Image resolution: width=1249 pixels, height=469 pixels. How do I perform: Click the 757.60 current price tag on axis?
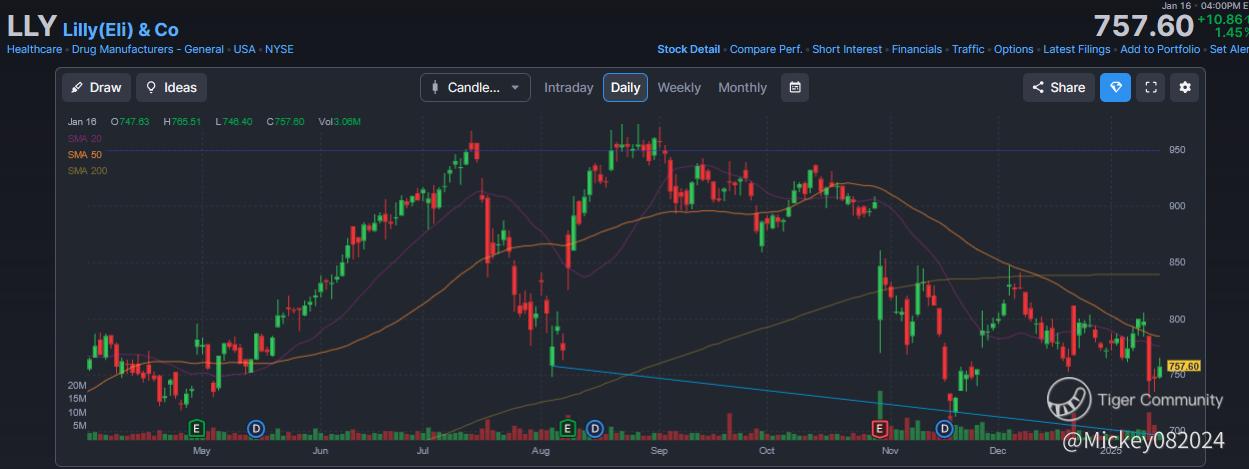click(1183, 366)
